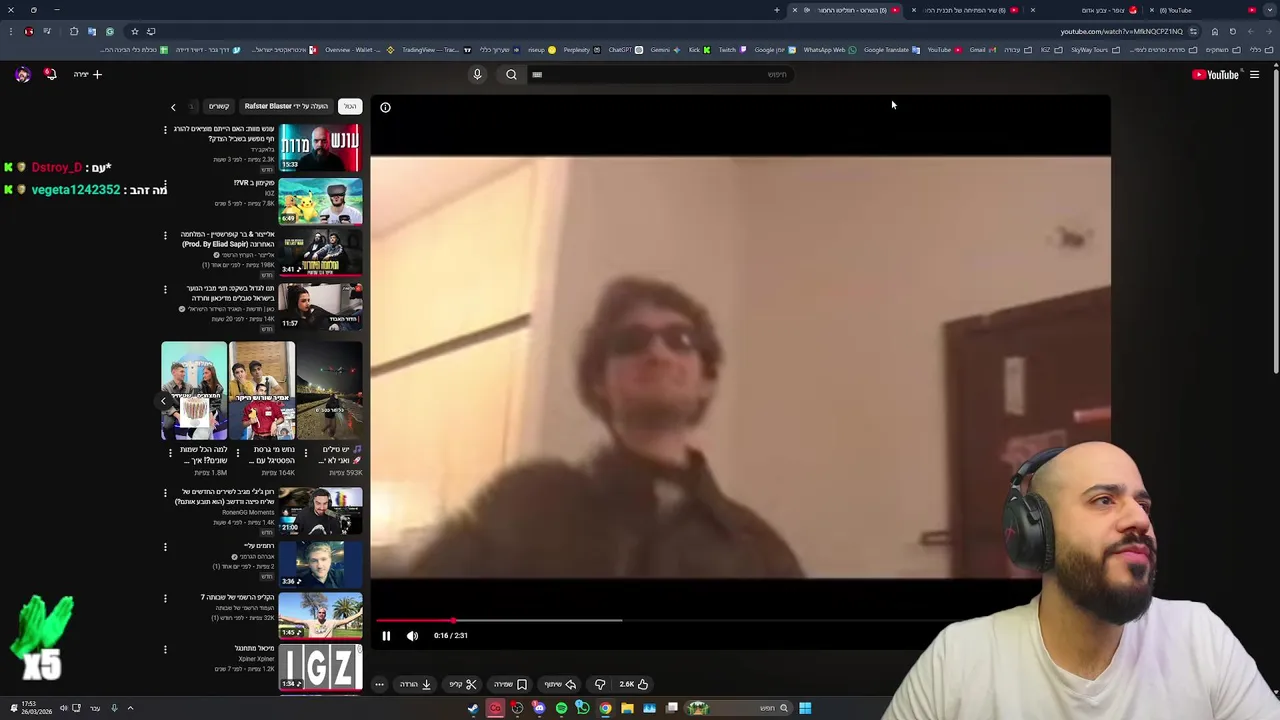Focus the YouTube search field
Screen dimensions: 1280x720
tap(660, 74)
